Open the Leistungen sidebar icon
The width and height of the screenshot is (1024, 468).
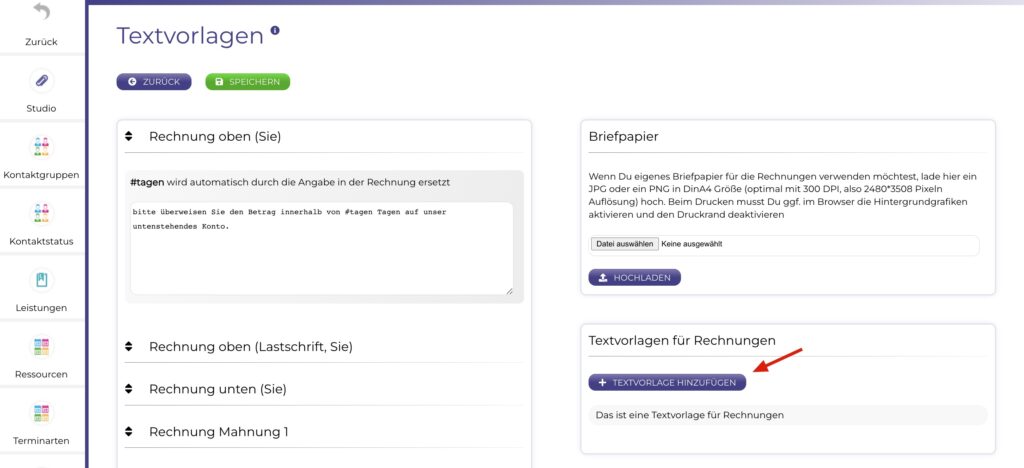click(42, 280)
